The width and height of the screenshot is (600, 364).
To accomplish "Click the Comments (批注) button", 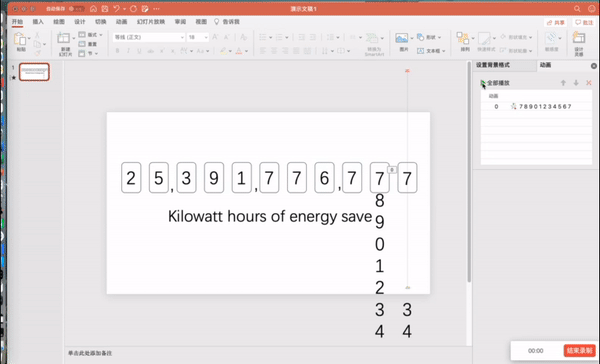I will (584, 23).
